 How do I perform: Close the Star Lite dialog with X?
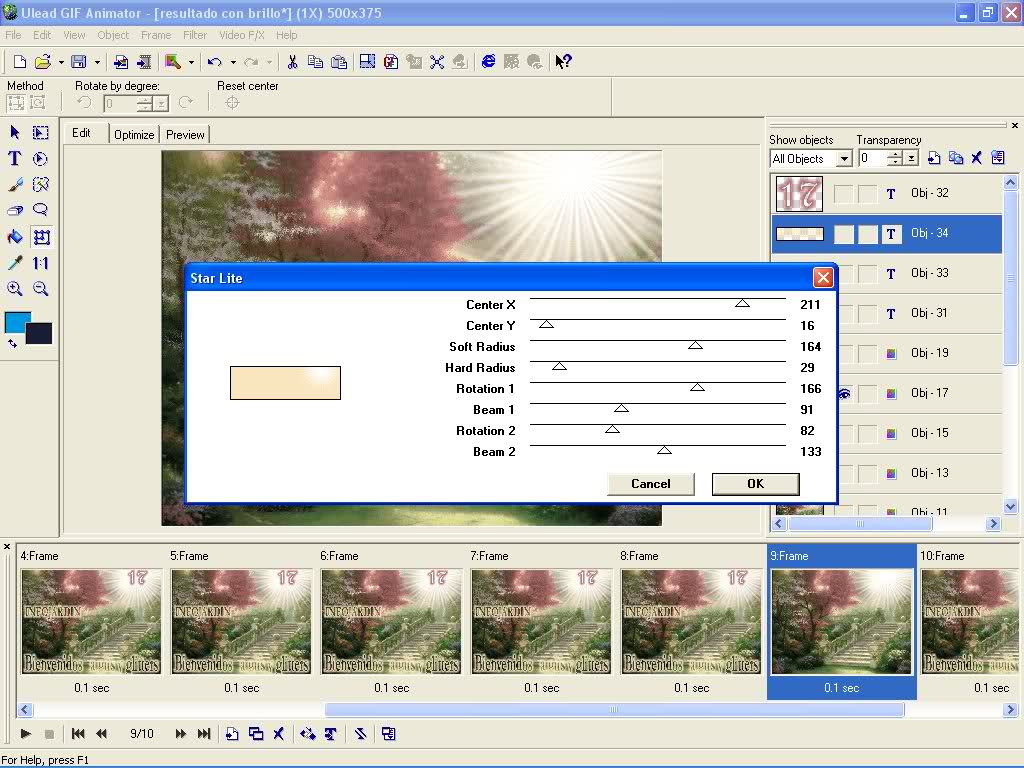[823, 278]
